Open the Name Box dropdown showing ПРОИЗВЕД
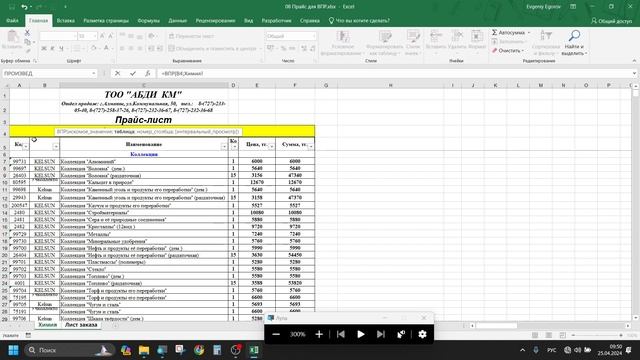Image resolution: width=640 pixels, height=360 pixels. point(93,73)
